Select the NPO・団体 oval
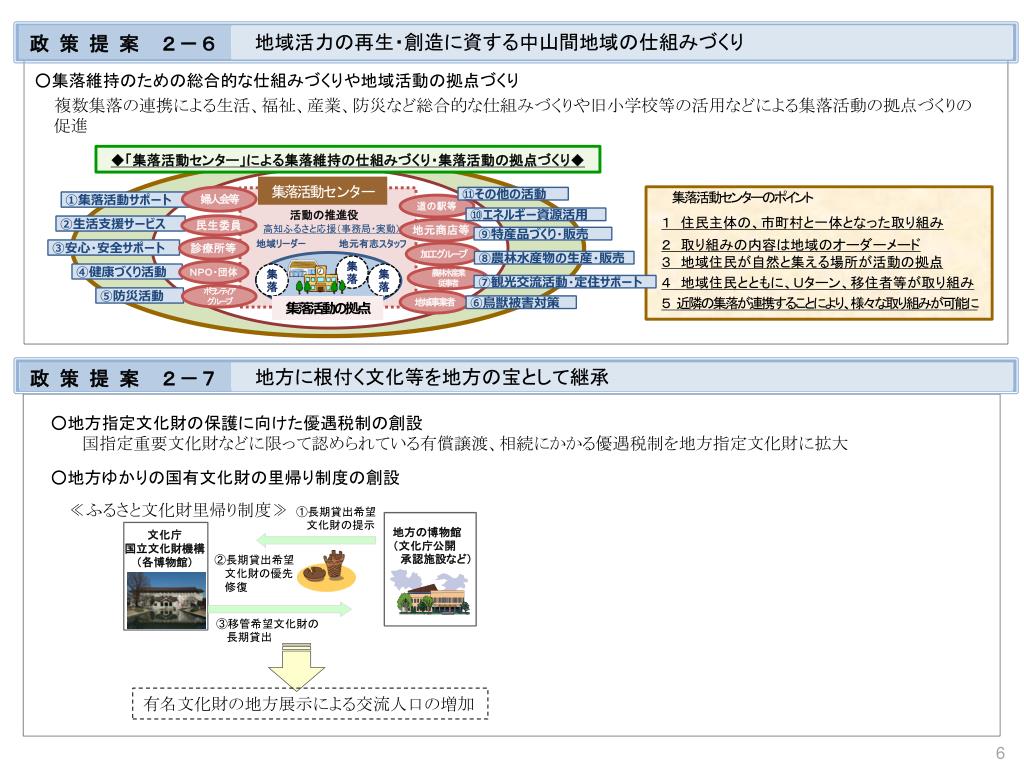1024x768 pixels. point(213,272)
